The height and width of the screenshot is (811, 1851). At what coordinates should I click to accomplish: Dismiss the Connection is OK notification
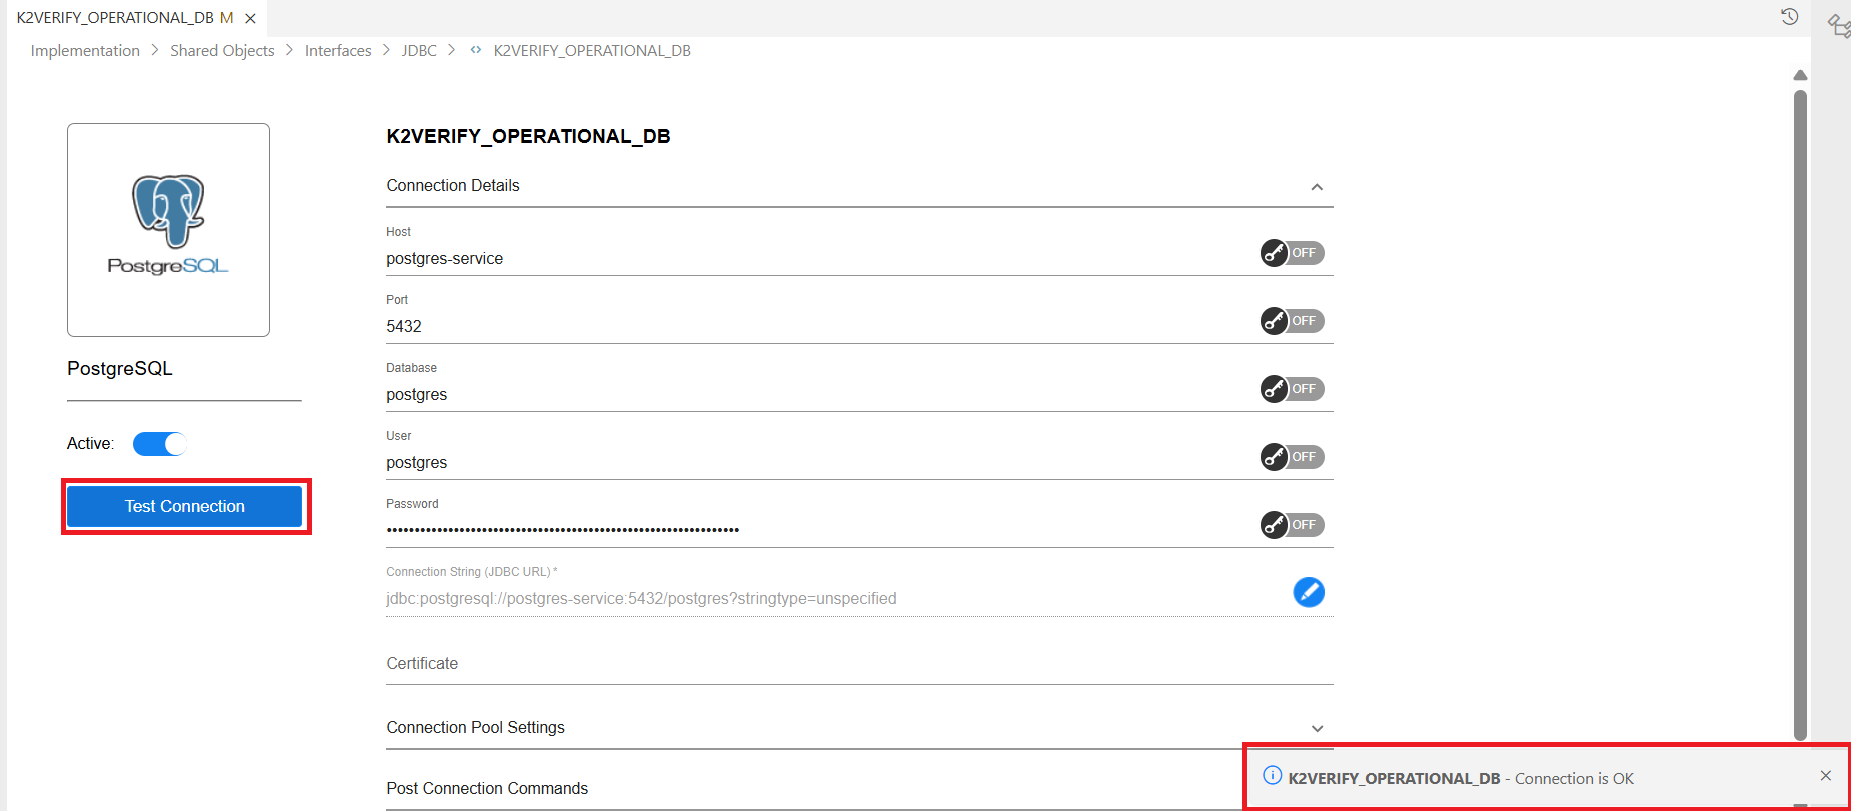1826,776
